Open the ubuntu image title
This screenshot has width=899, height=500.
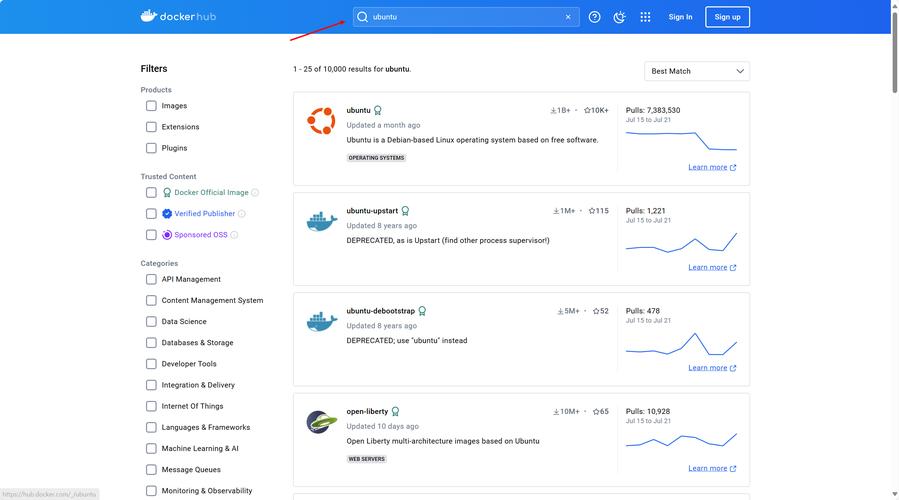(x=358, y=110)
